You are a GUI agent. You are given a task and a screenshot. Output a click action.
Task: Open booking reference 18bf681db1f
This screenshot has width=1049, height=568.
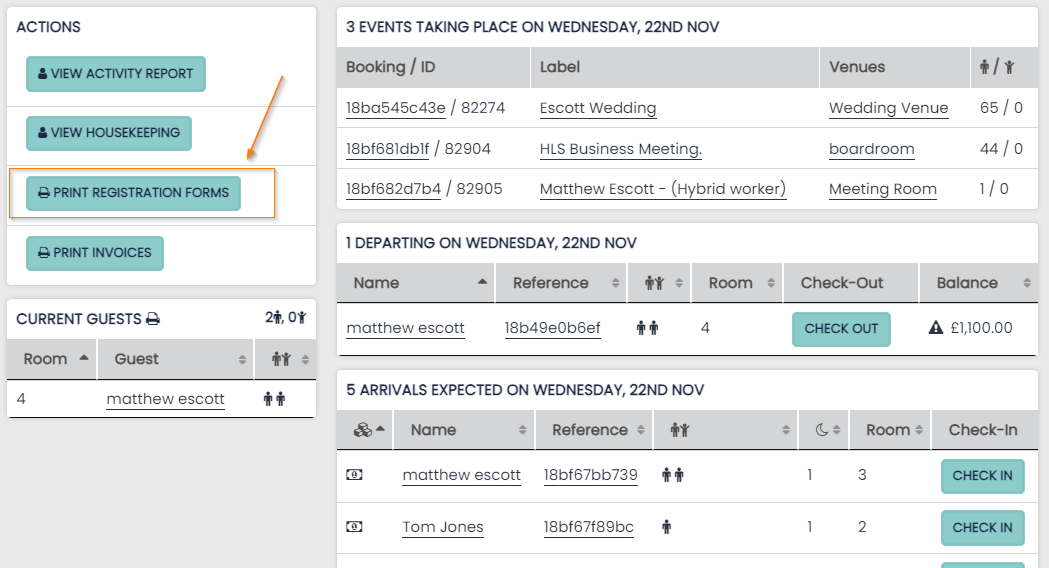(x=387, y=149)
